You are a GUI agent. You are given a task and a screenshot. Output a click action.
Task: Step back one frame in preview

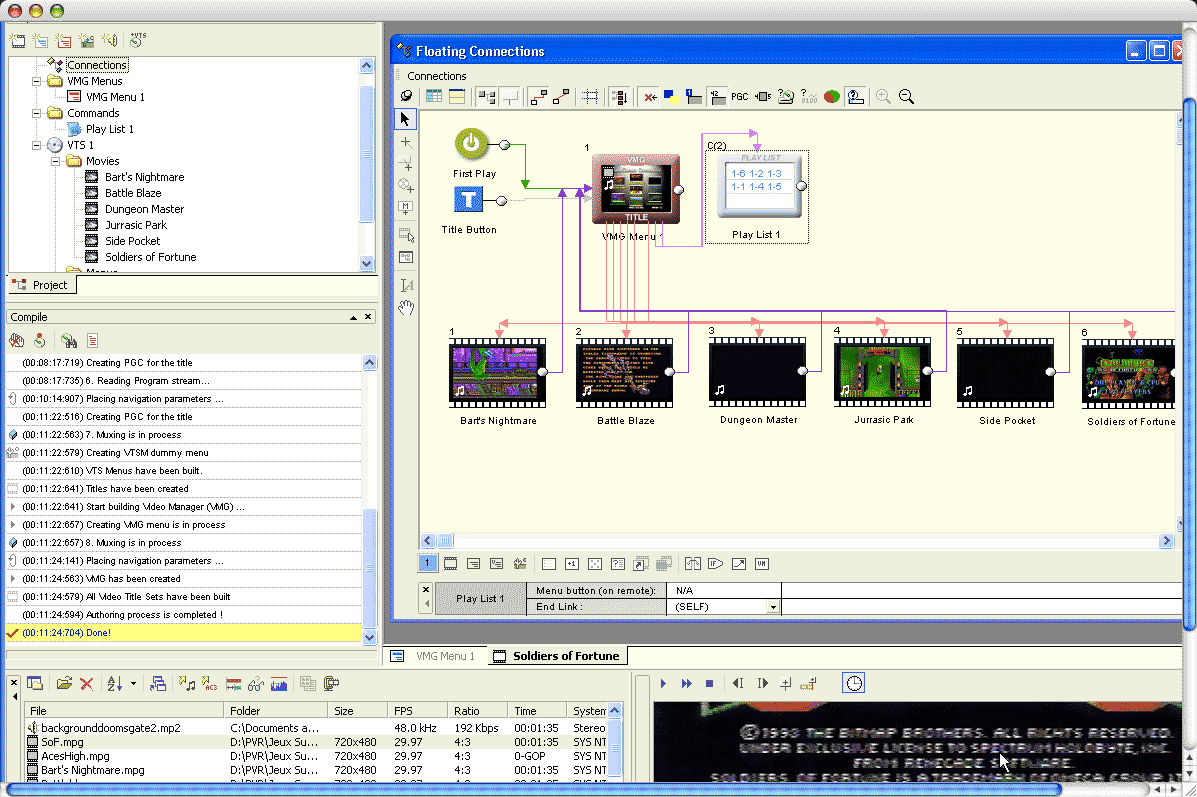(x=738, y=684)
